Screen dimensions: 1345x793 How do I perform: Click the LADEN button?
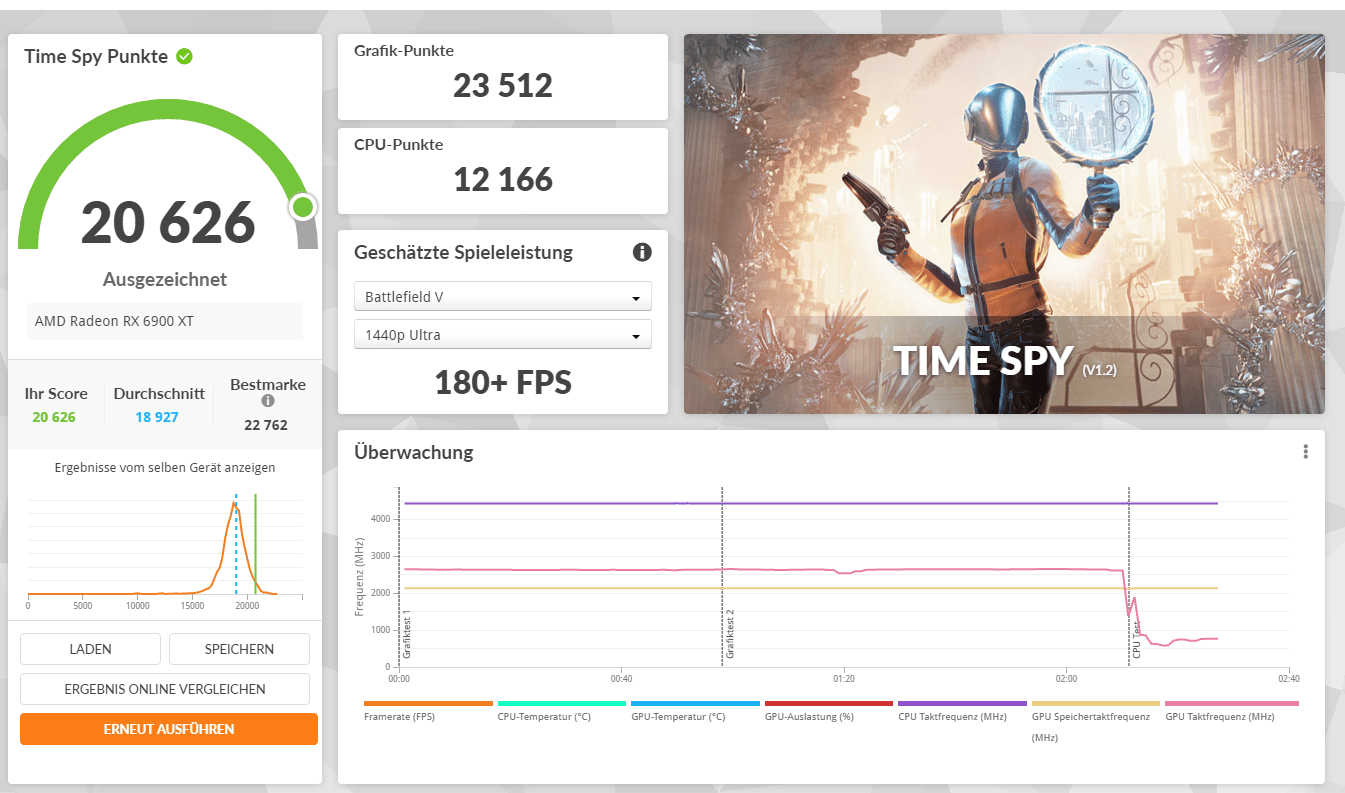coord(90,649)
